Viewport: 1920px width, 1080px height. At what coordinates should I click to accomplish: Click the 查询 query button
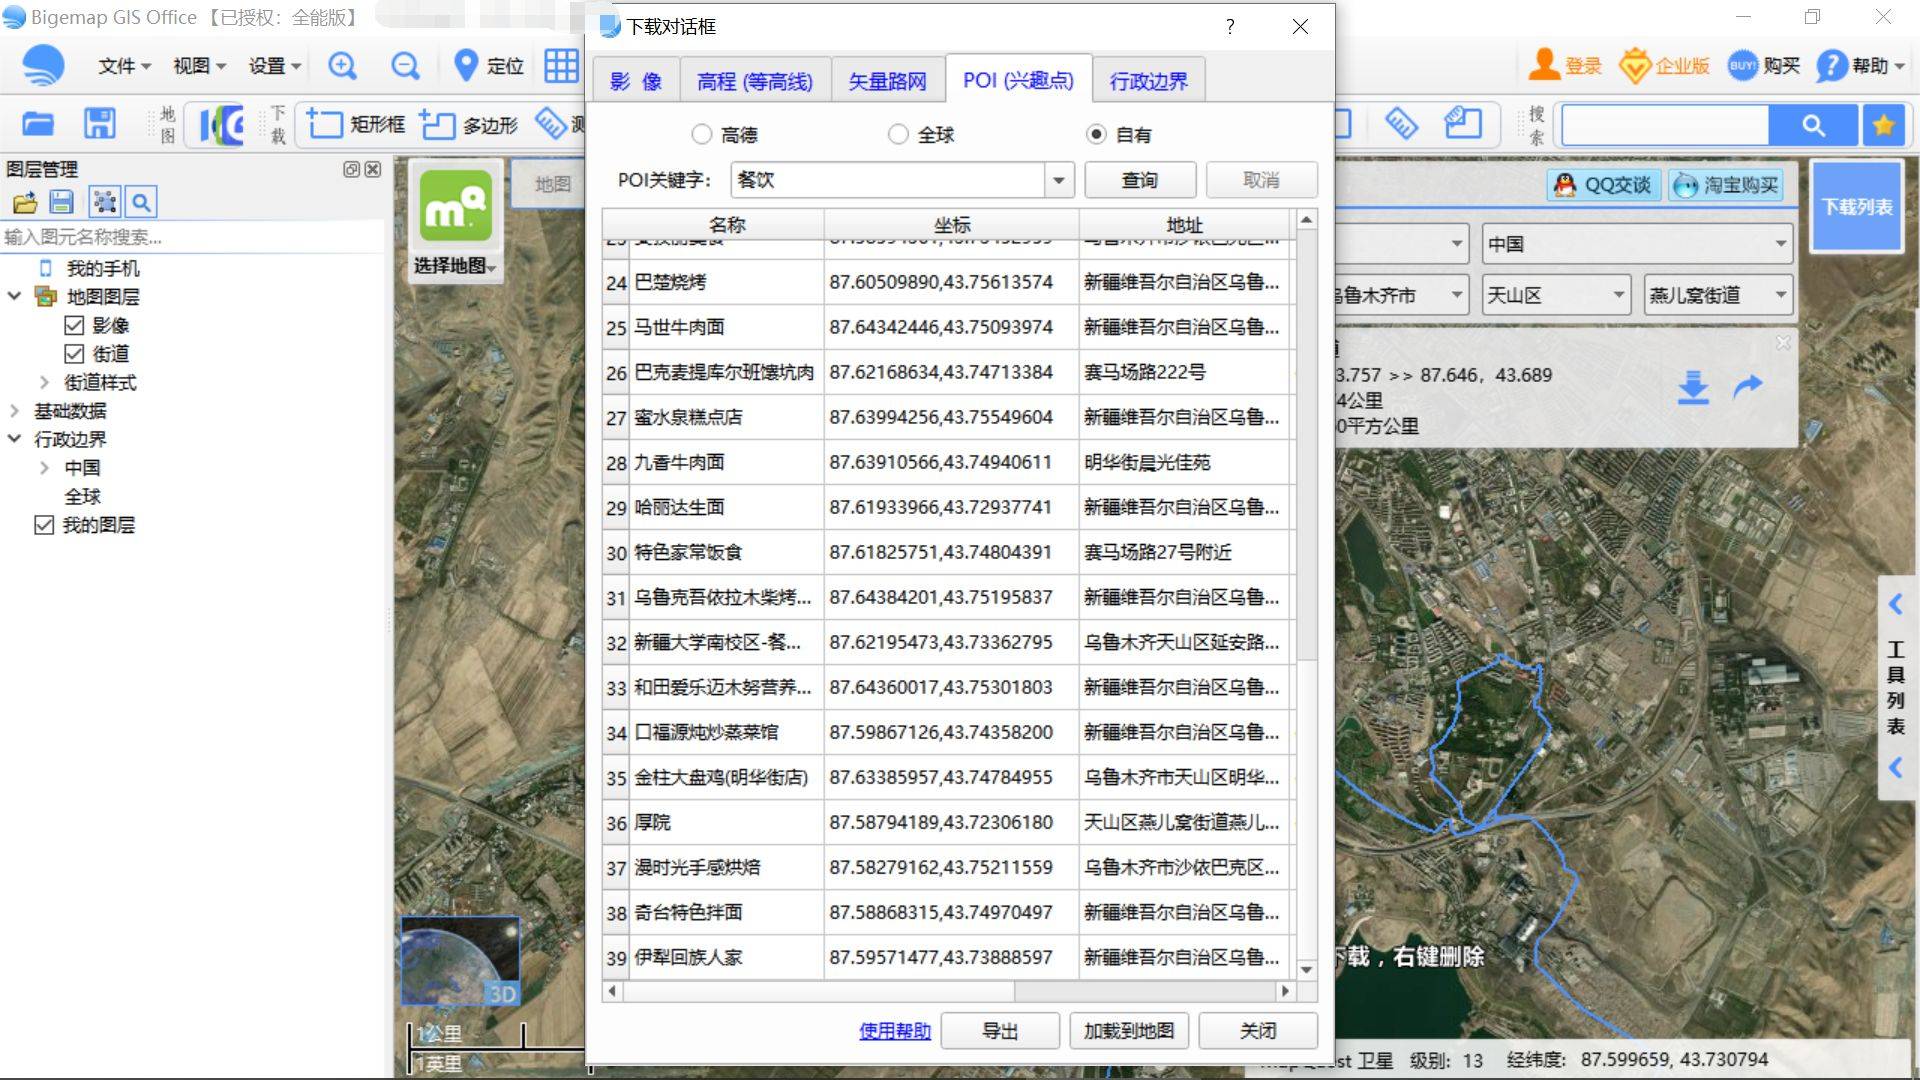1140,180
